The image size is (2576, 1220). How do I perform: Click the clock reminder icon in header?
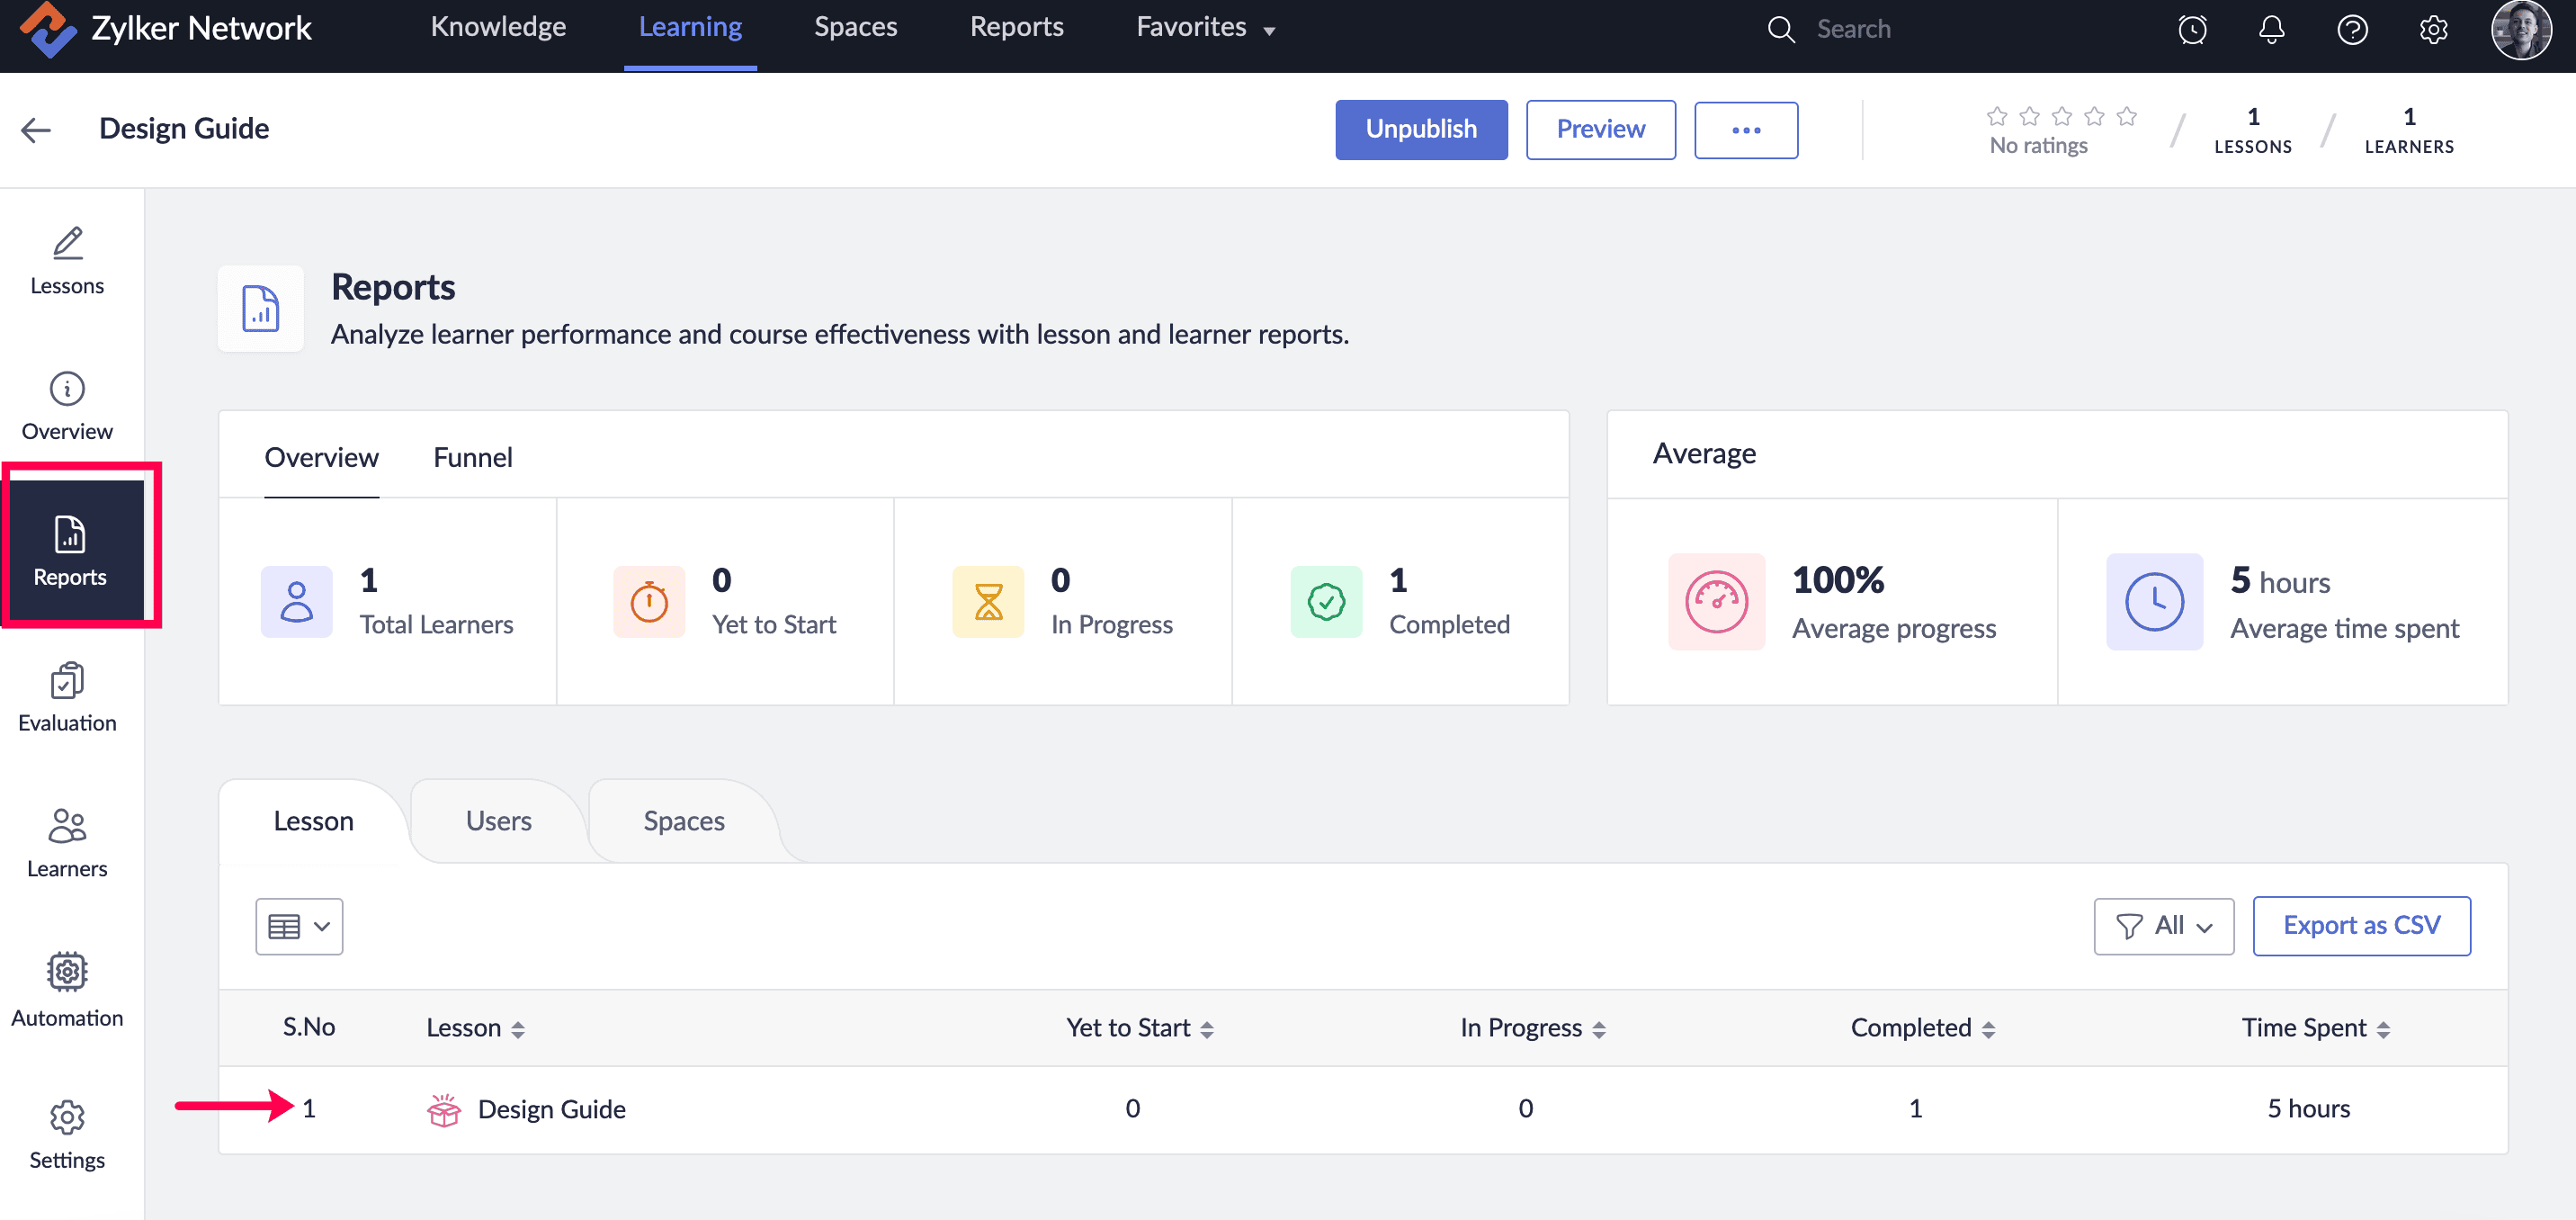(2192, 29)
